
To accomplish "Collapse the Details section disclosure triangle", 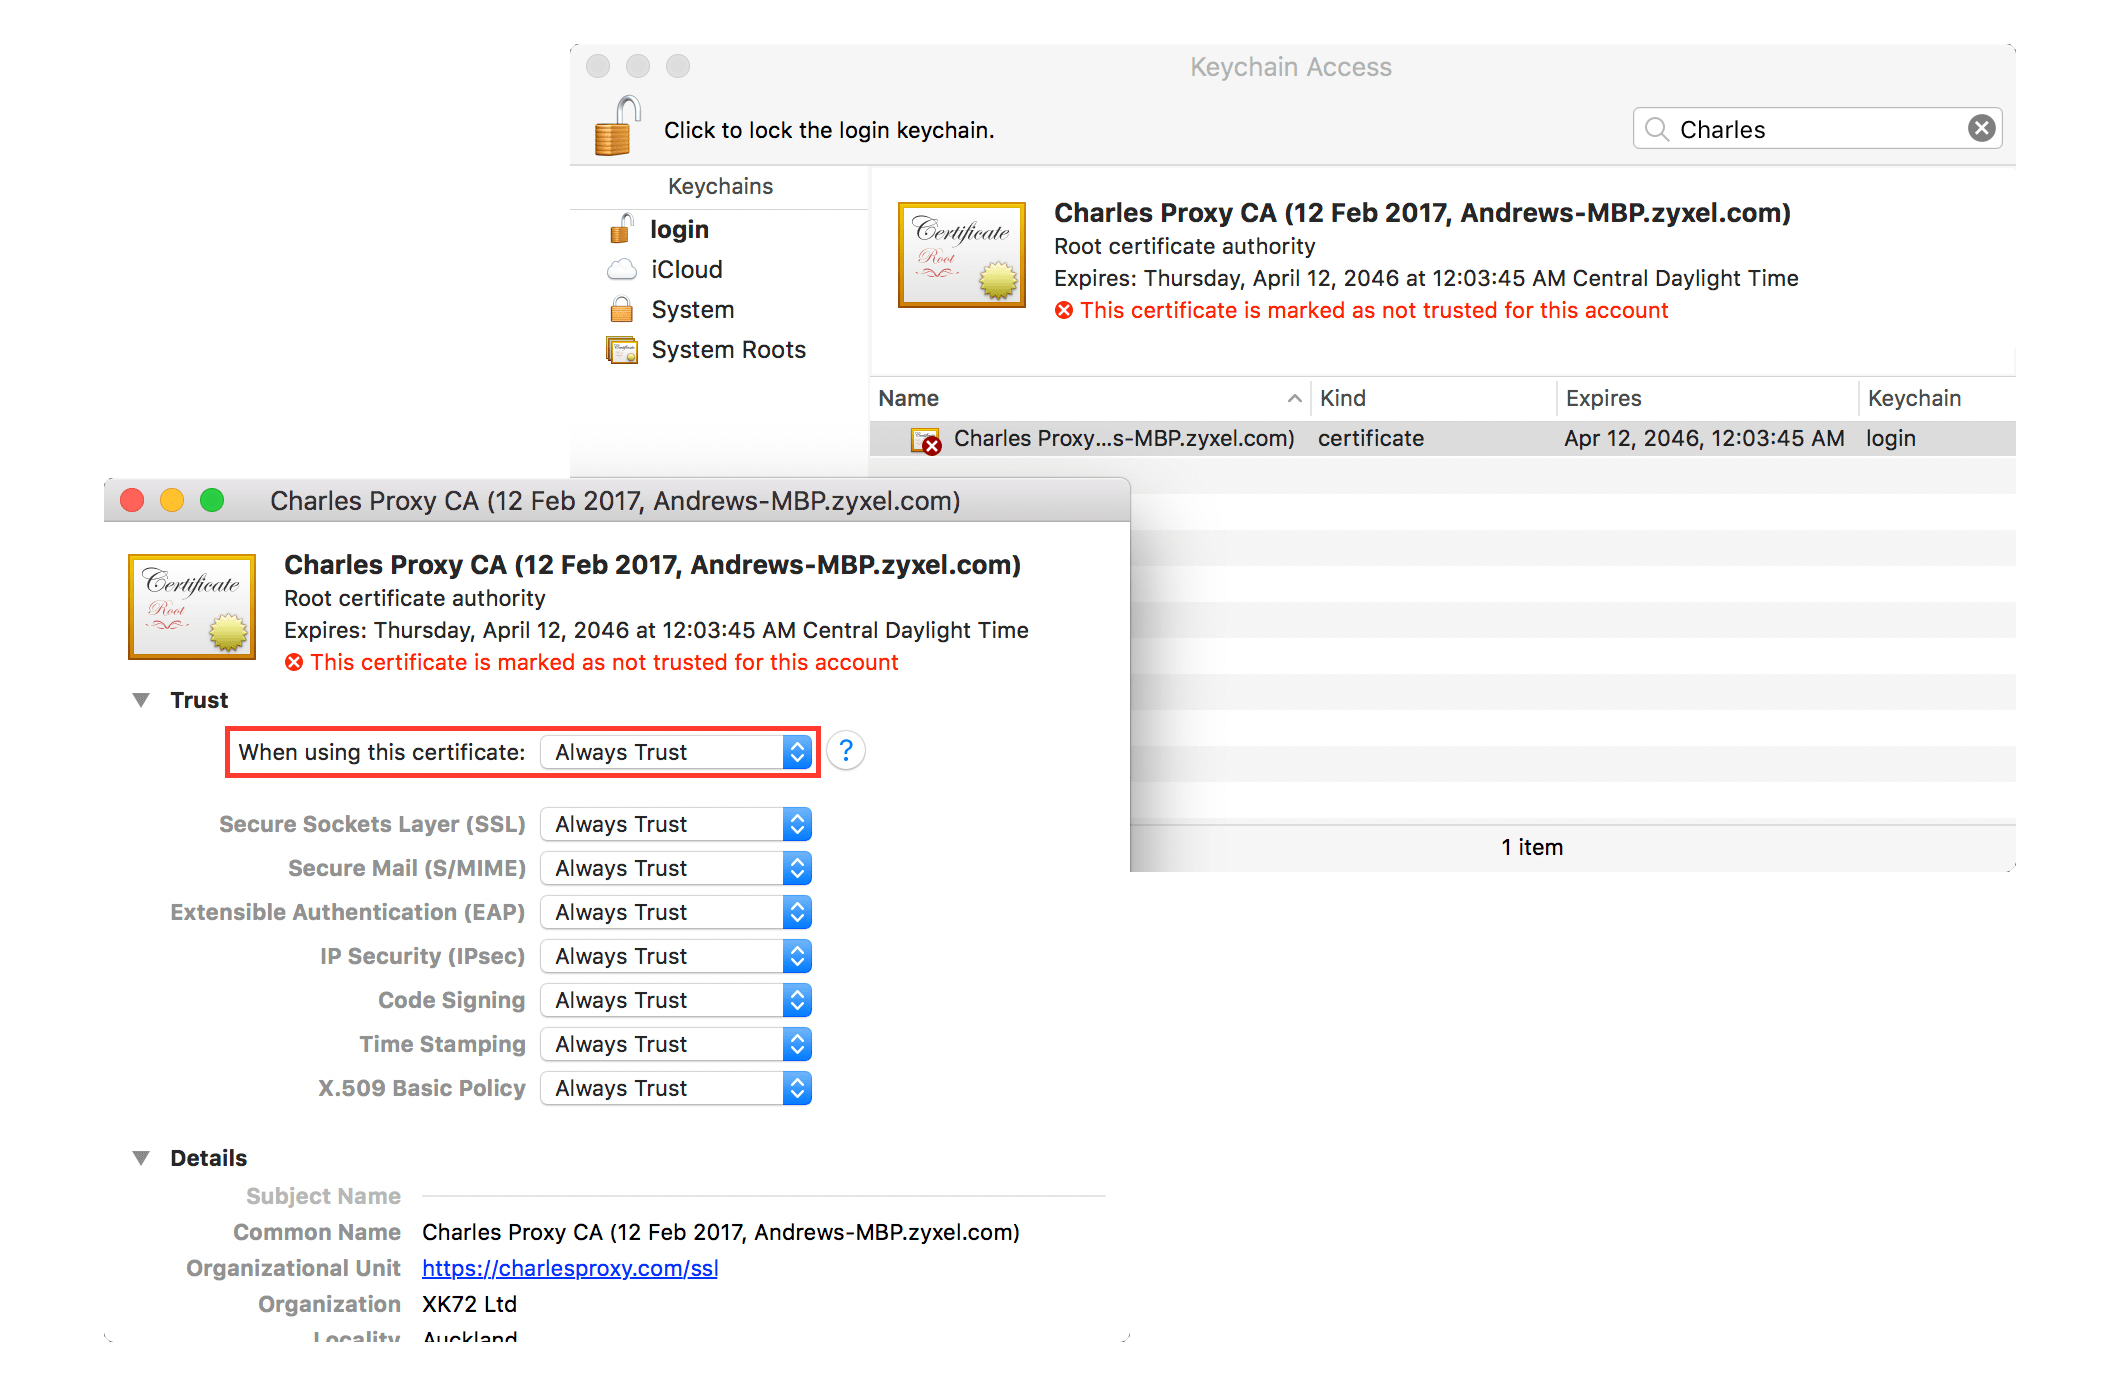I will pyautogui.click(x=141, y=1158).
